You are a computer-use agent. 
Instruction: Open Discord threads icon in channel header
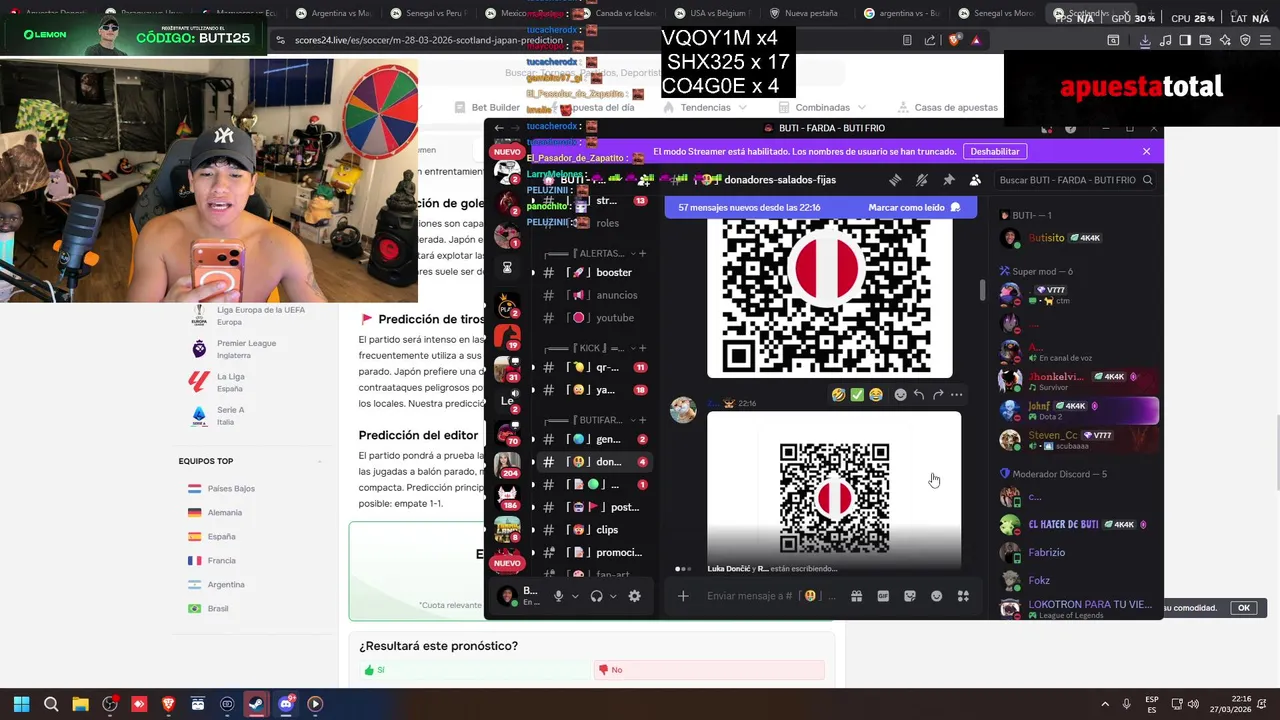pyautogui.click(x=895, y=180)
